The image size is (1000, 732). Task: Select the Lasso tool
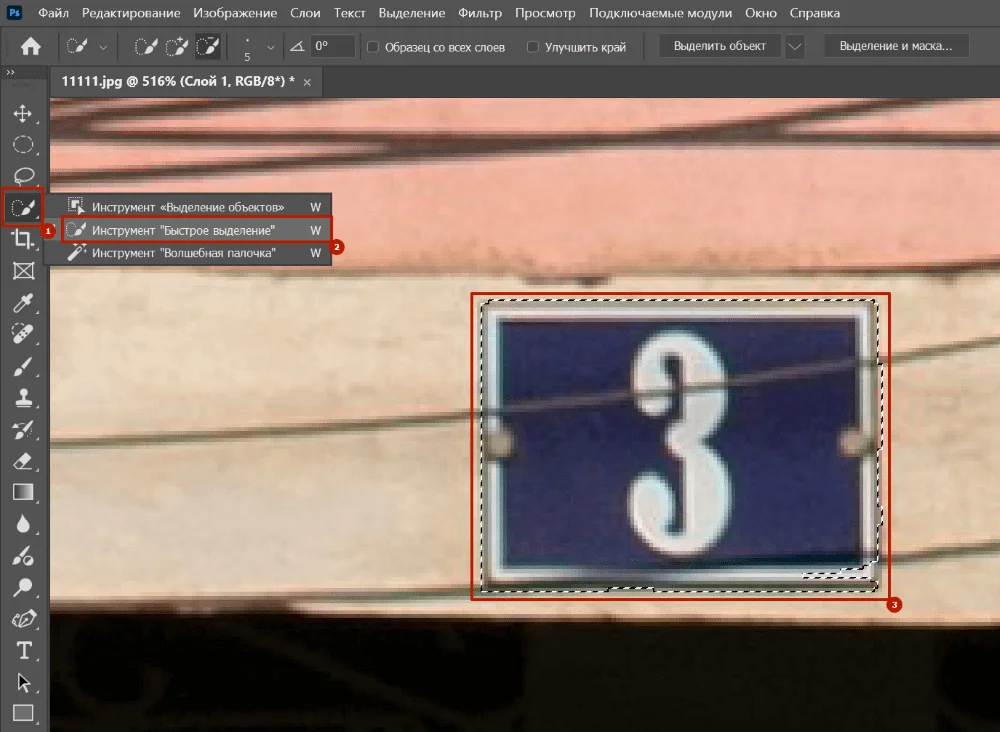point(22,176)
